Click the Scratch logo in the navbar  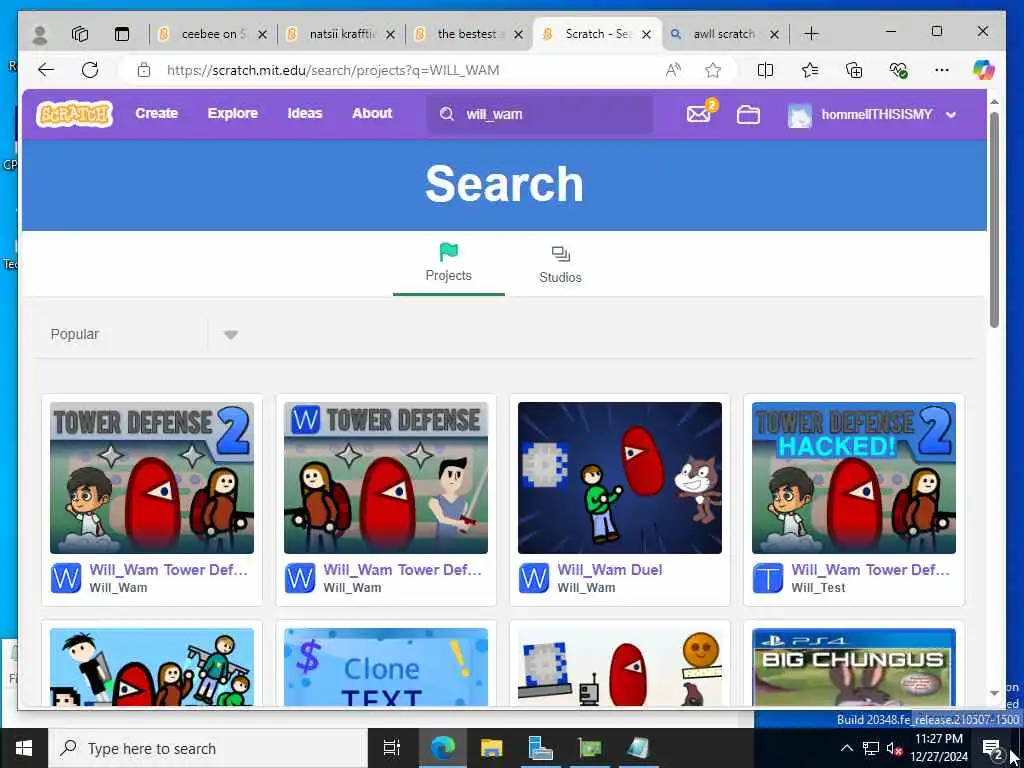tap(74, 114)
